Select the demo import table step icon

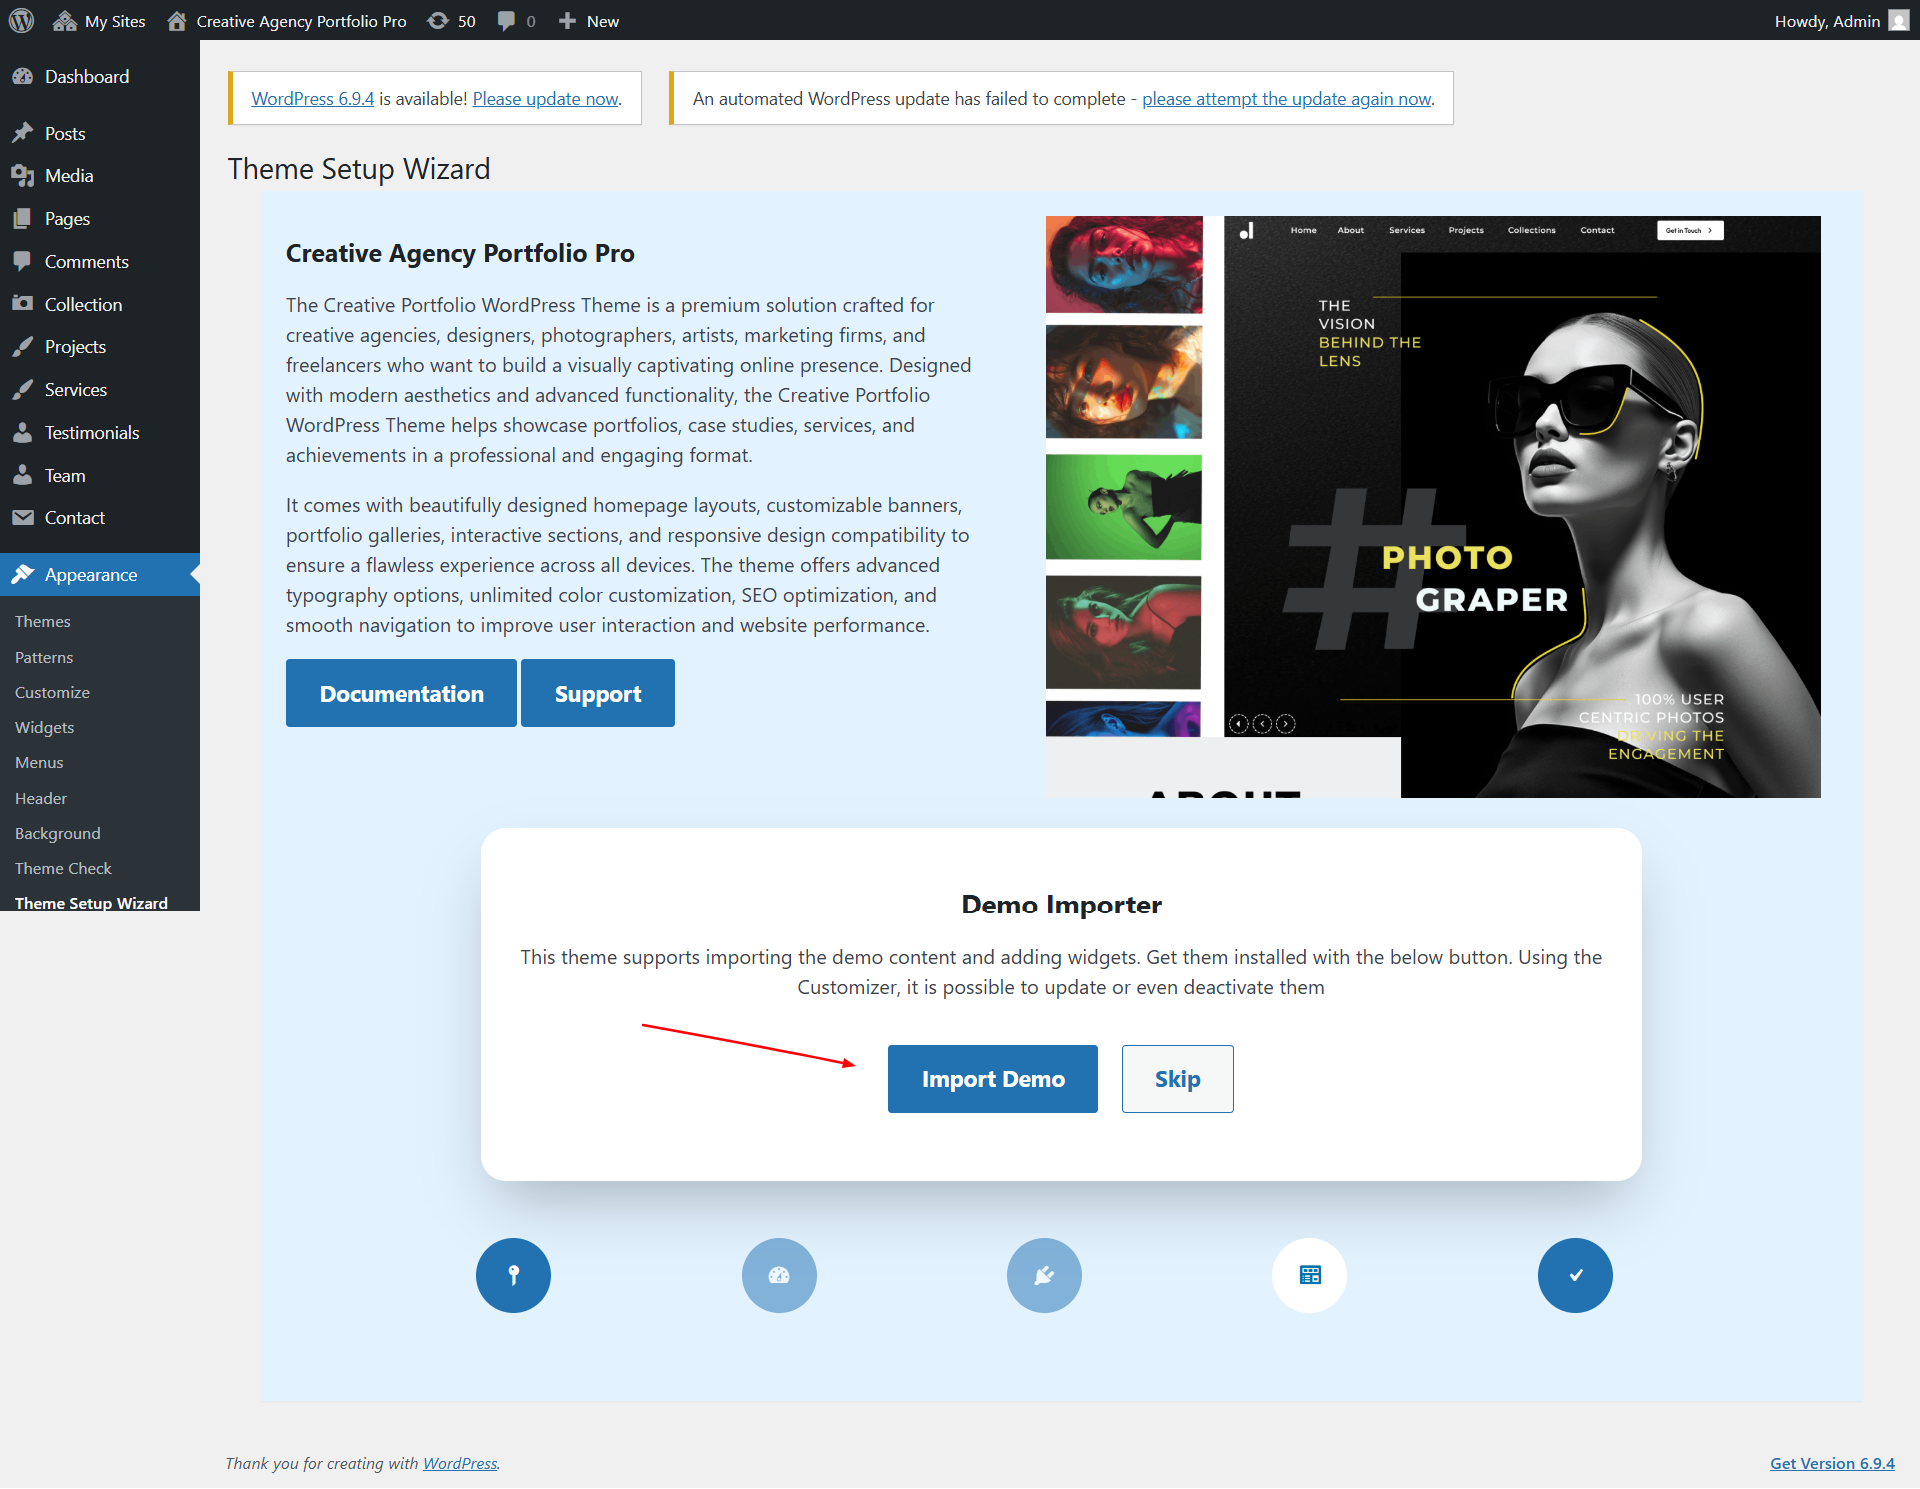(x=1309, y=1275)
